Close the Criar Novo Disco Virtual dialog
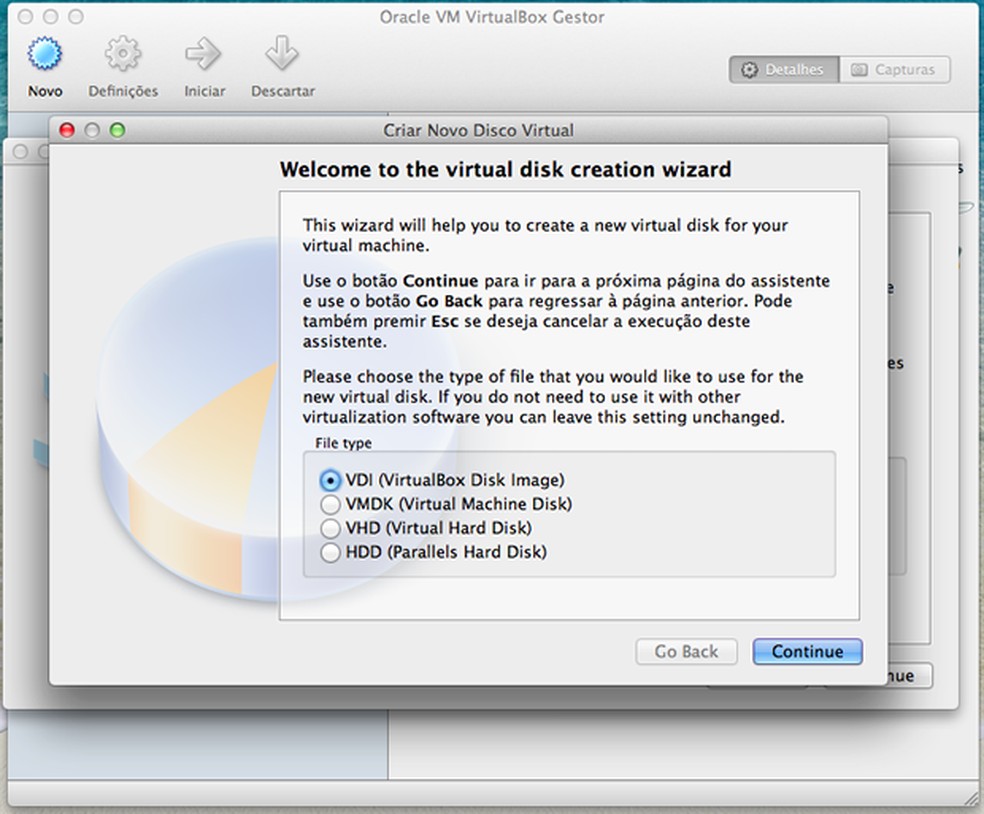Screen dimensions: 984x814 point(67,130)
